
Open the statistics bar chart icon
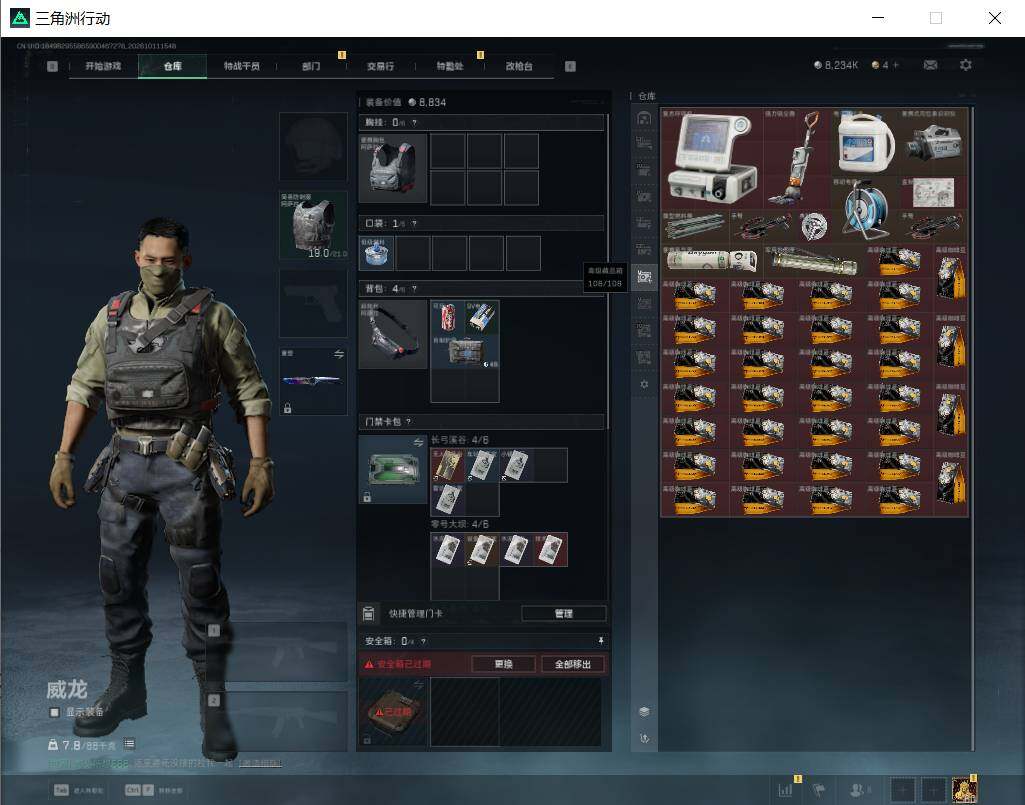tap(785, 789)
